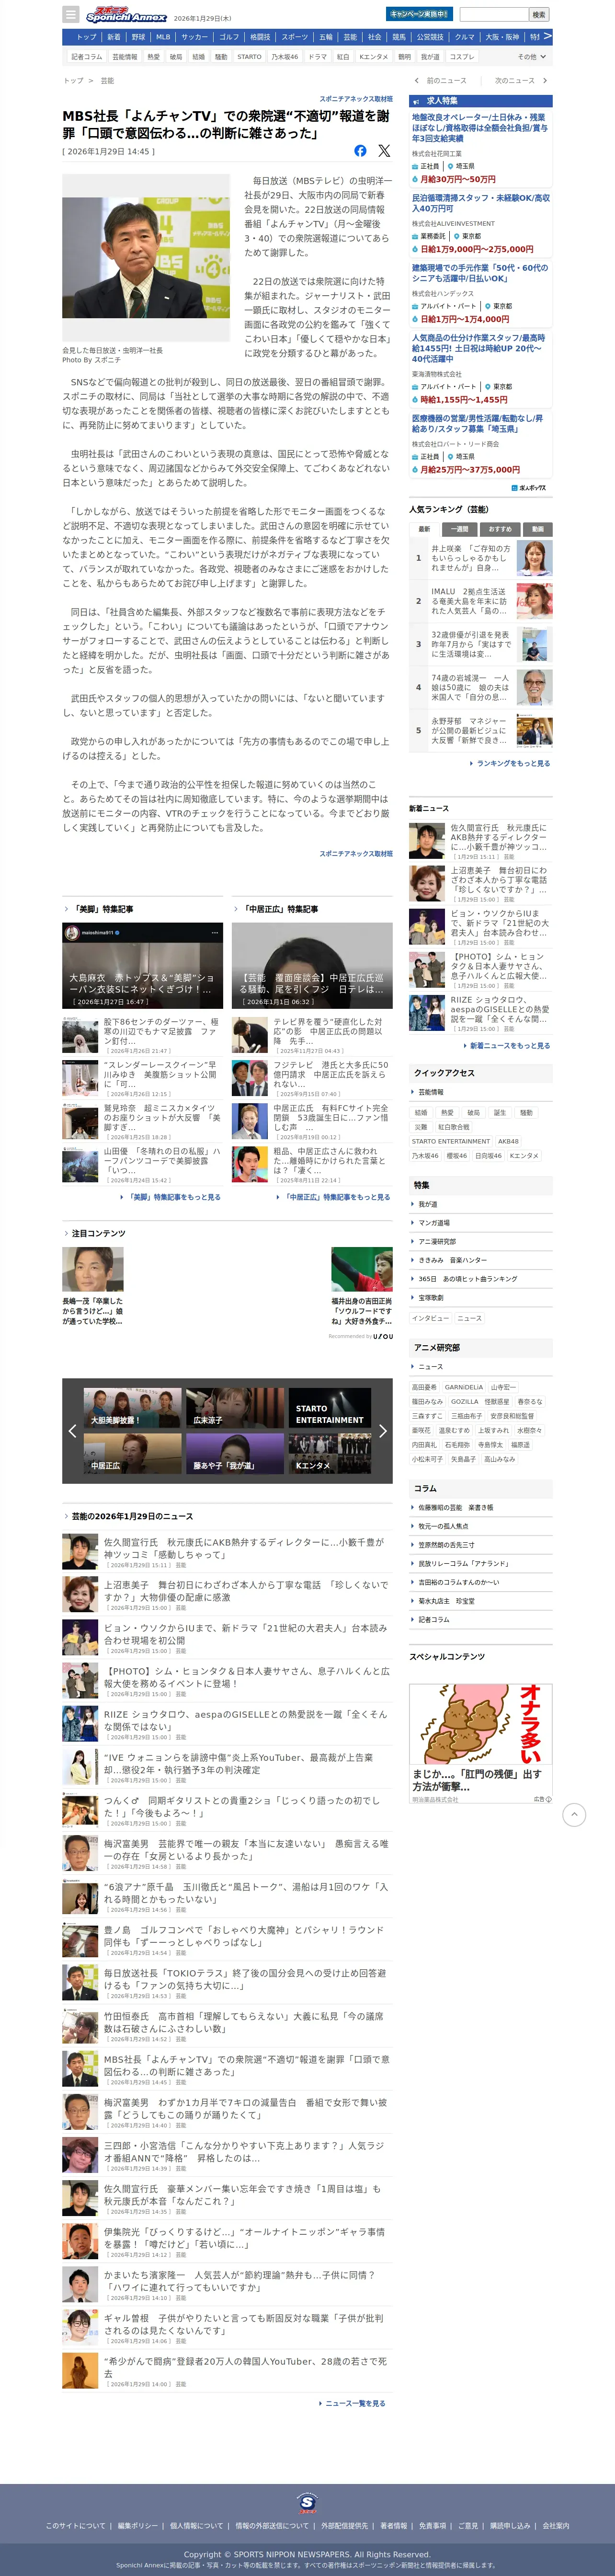Click the Sponichi Annex logo

click(126, 15)
